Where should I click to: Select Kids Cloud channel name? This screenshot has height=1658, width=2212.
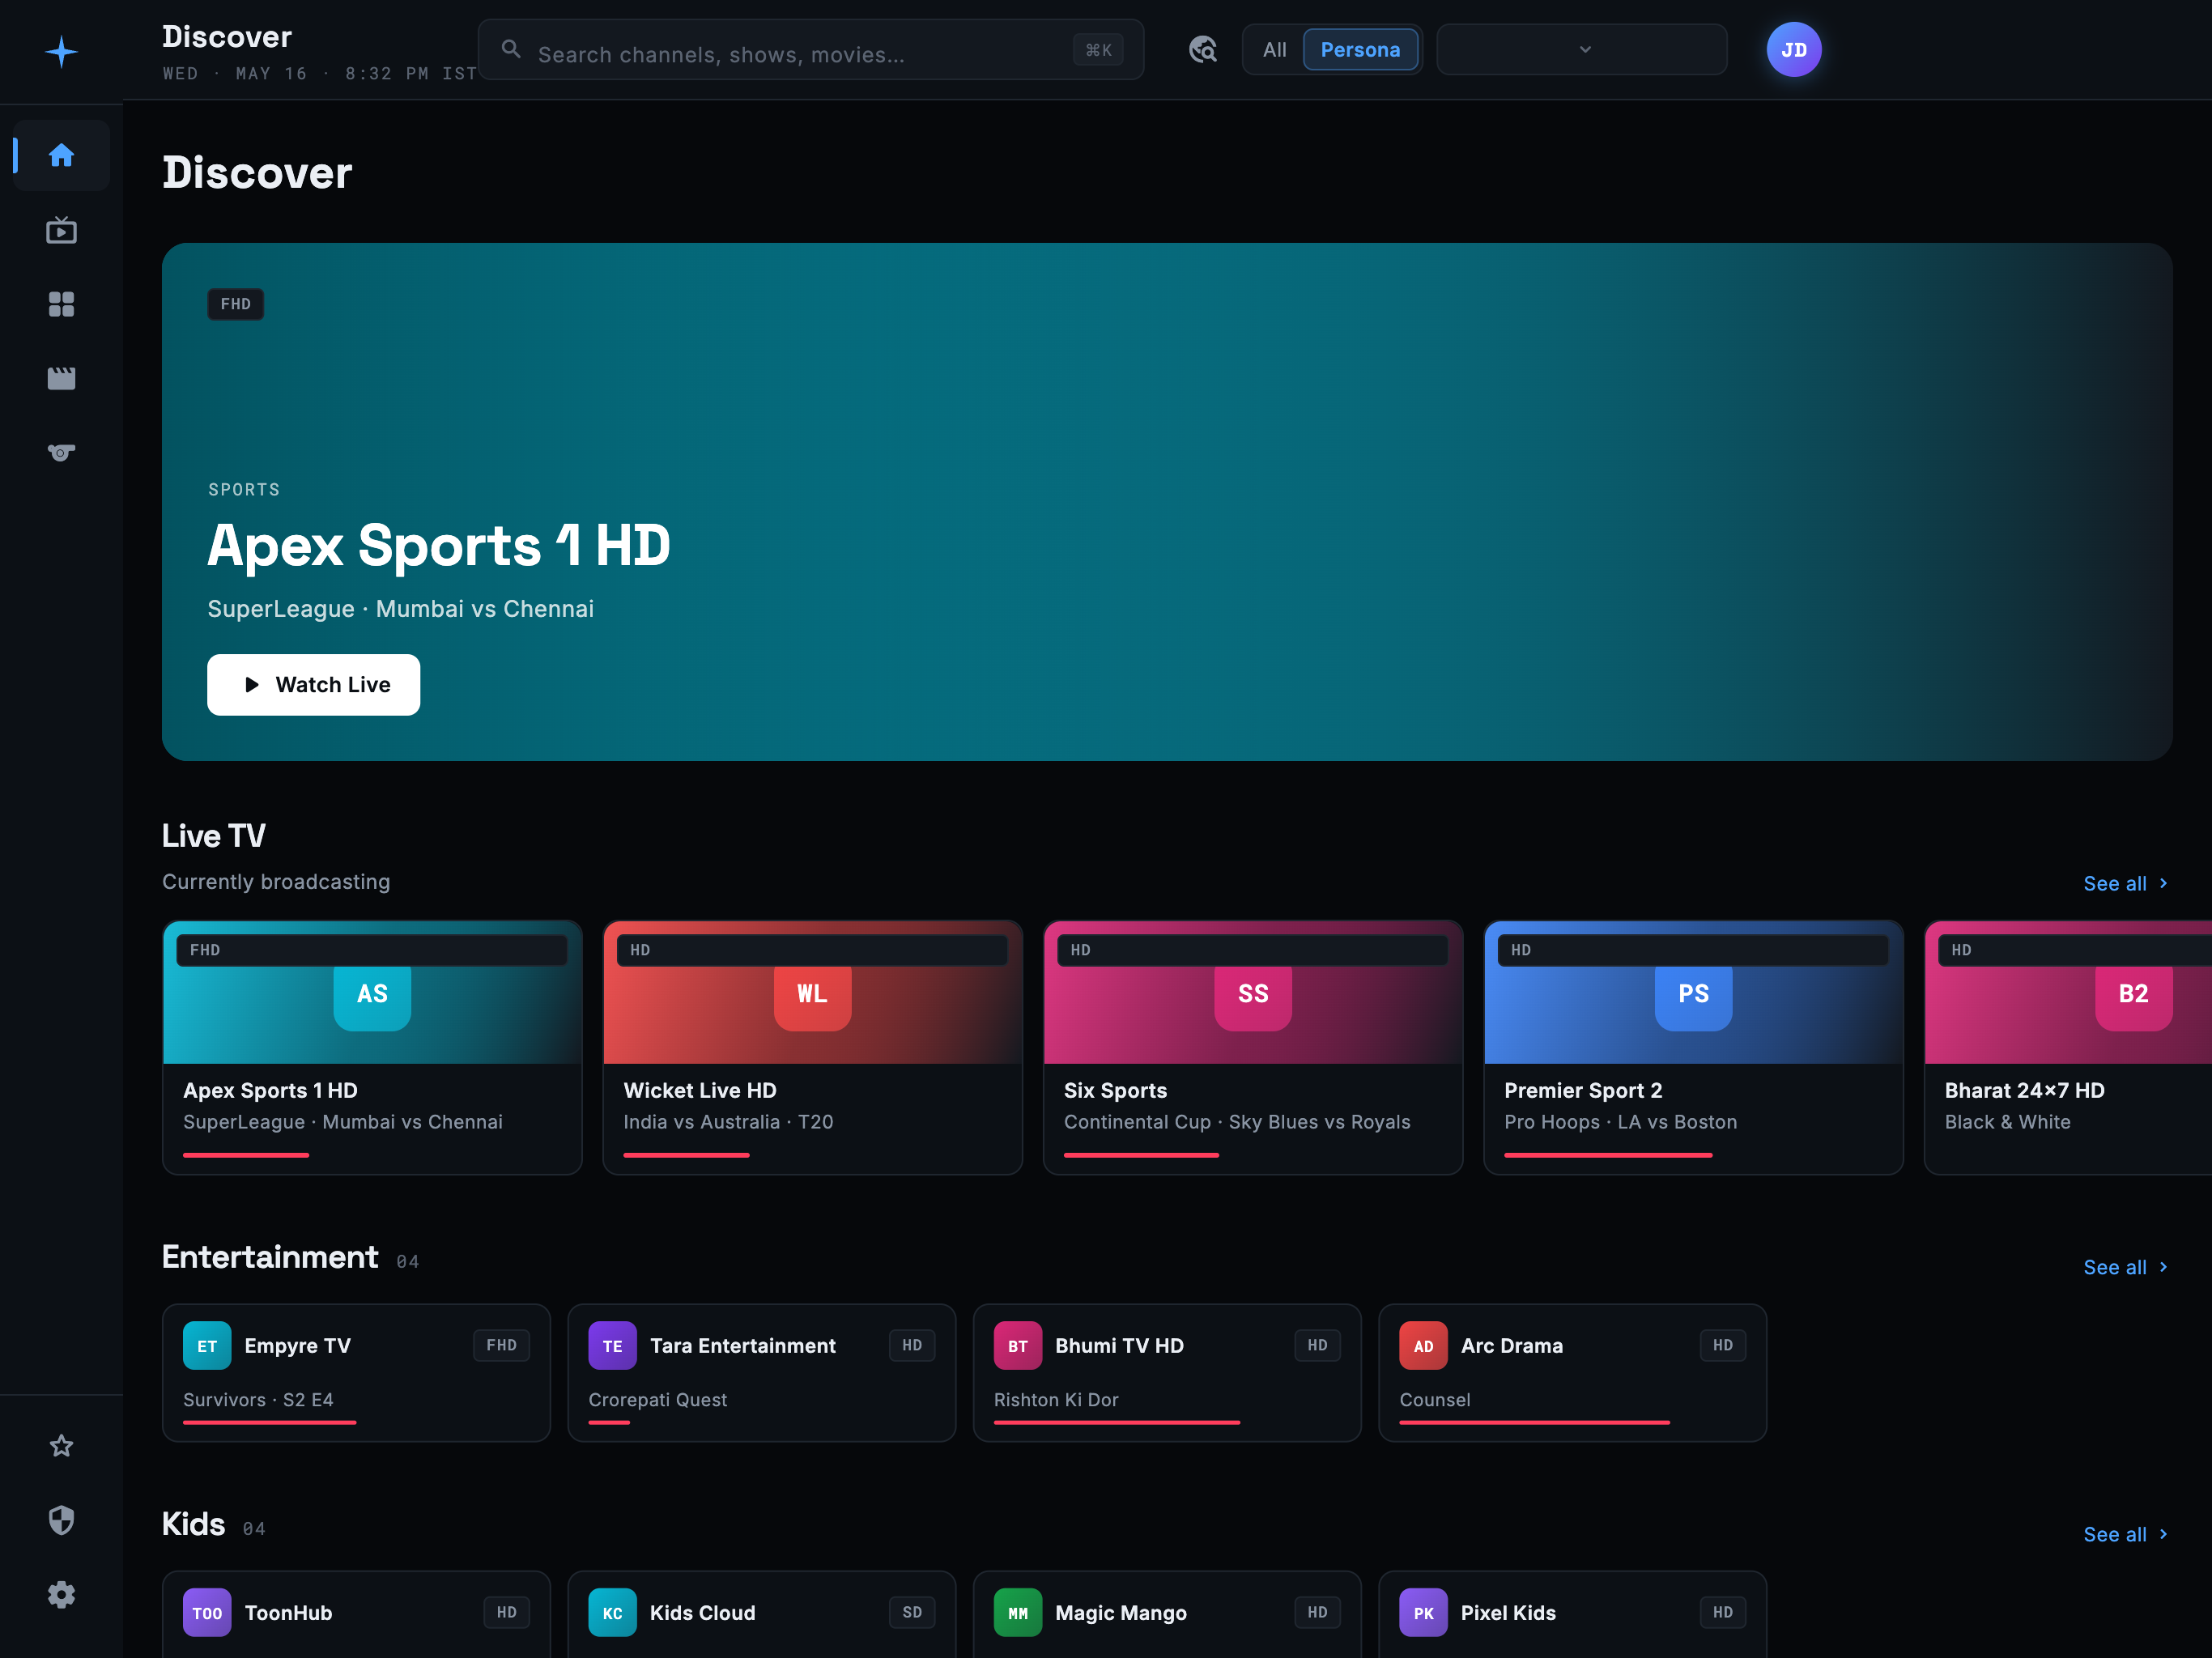pos(702,1612)
